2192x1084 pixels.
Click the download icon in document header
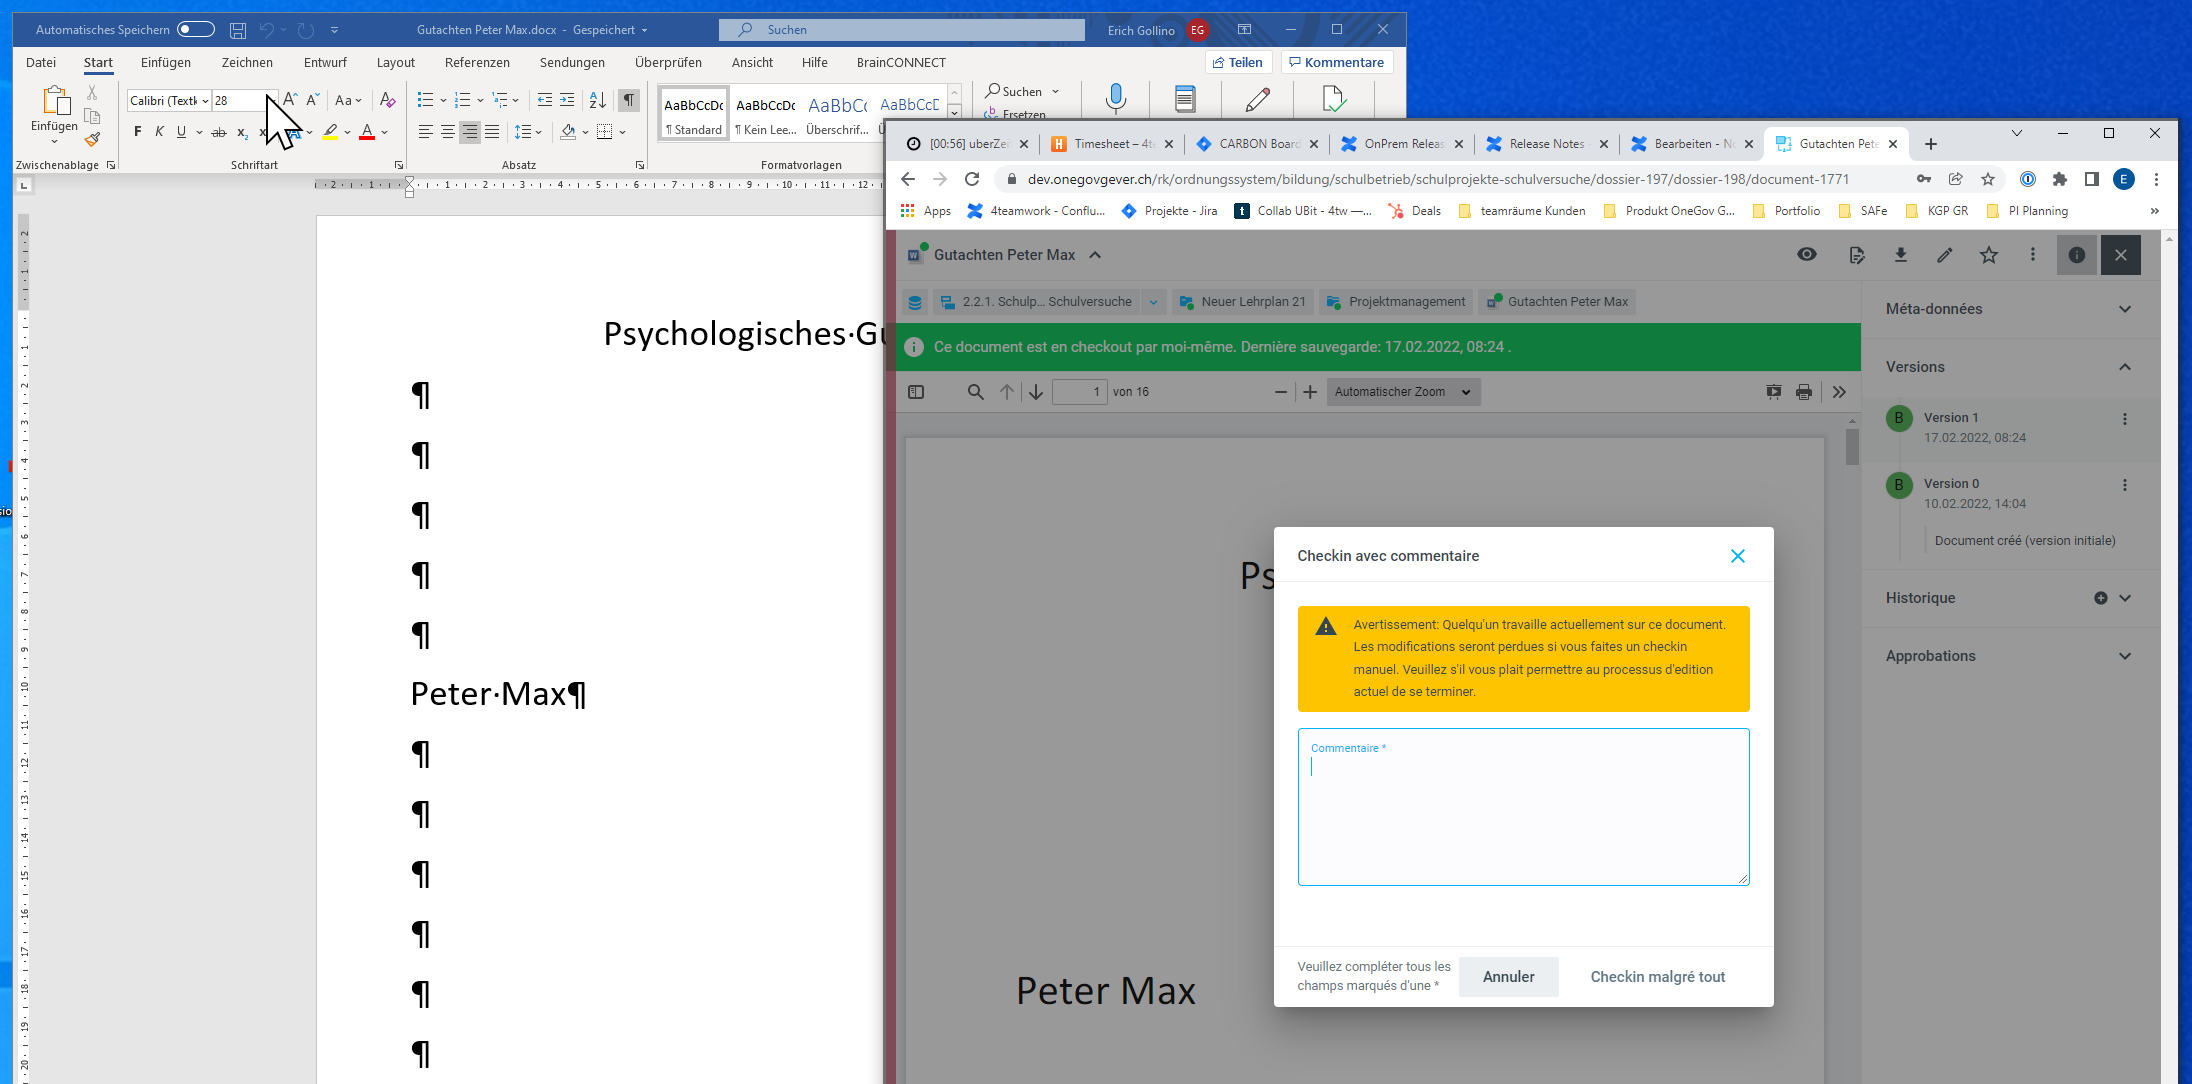pyautogui.click(x=1900, y=255)
